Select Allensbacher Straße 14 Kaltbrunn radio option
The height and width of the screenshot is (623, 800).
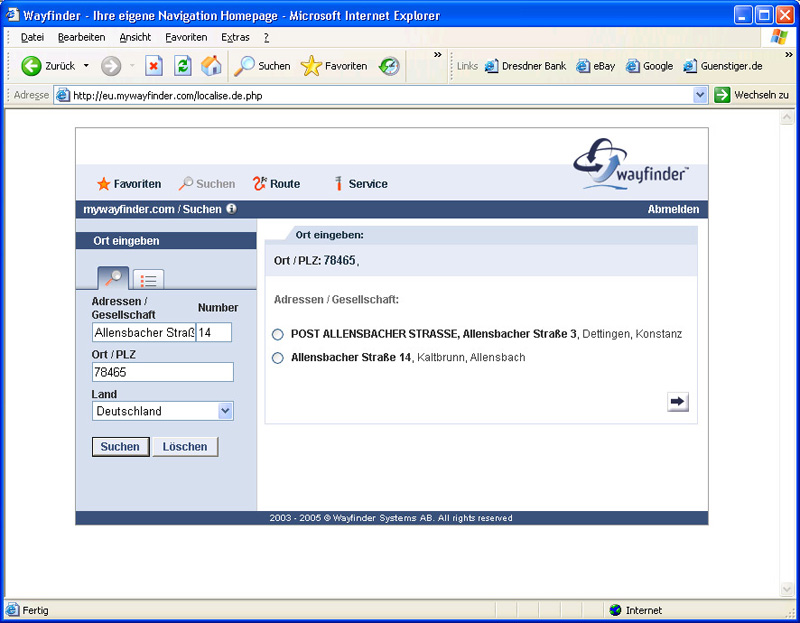278,358
